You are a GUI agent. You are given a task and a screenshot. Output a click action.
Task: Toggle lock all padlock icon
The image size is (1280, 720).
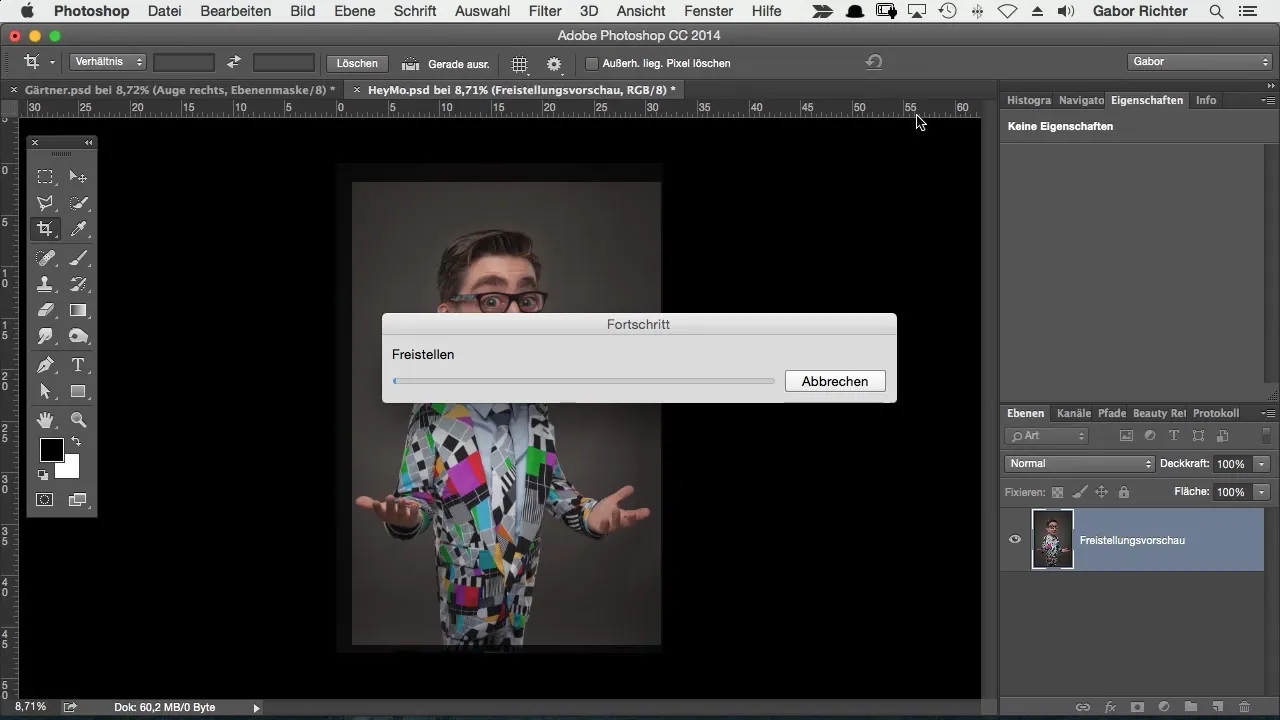pyautogui.click(x=1123, y=492)
